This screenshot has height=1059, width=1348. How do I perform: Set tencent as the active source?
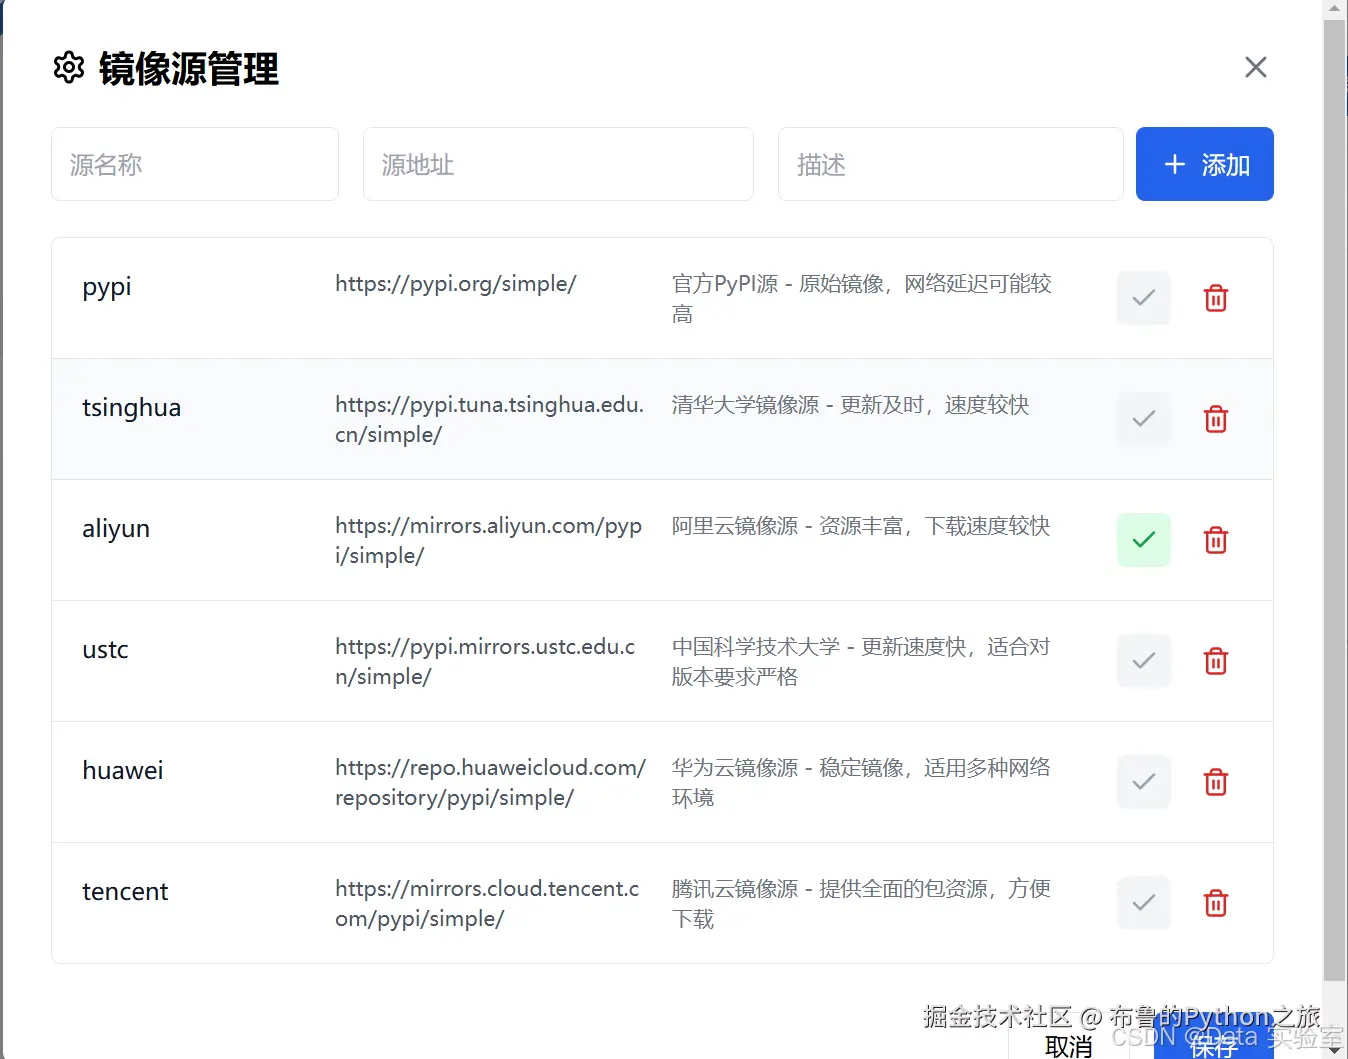pos(1144,903)
